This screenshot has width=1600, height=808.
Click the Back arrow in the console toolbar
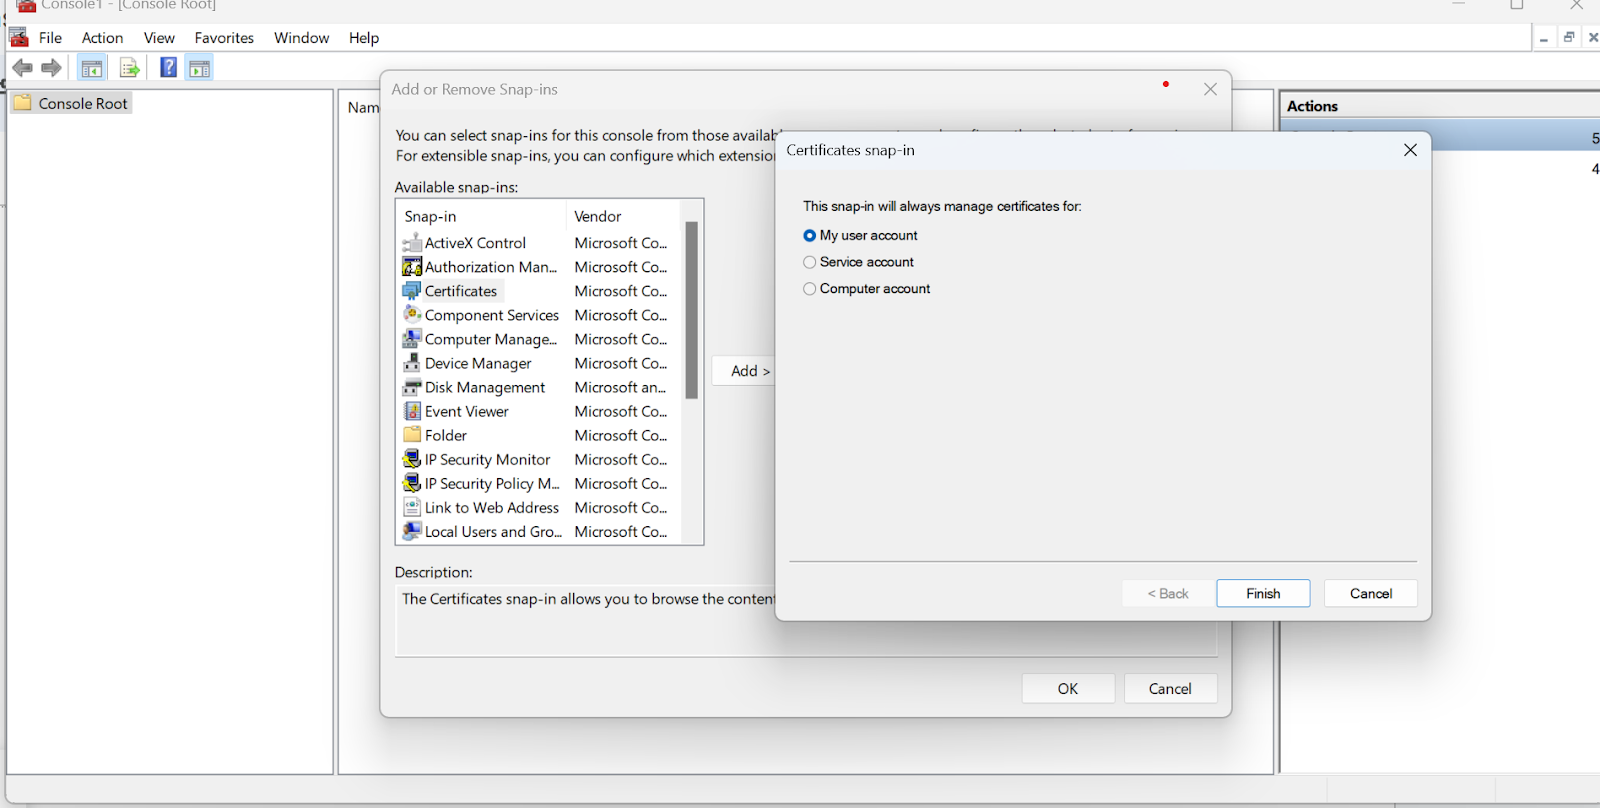22,68
